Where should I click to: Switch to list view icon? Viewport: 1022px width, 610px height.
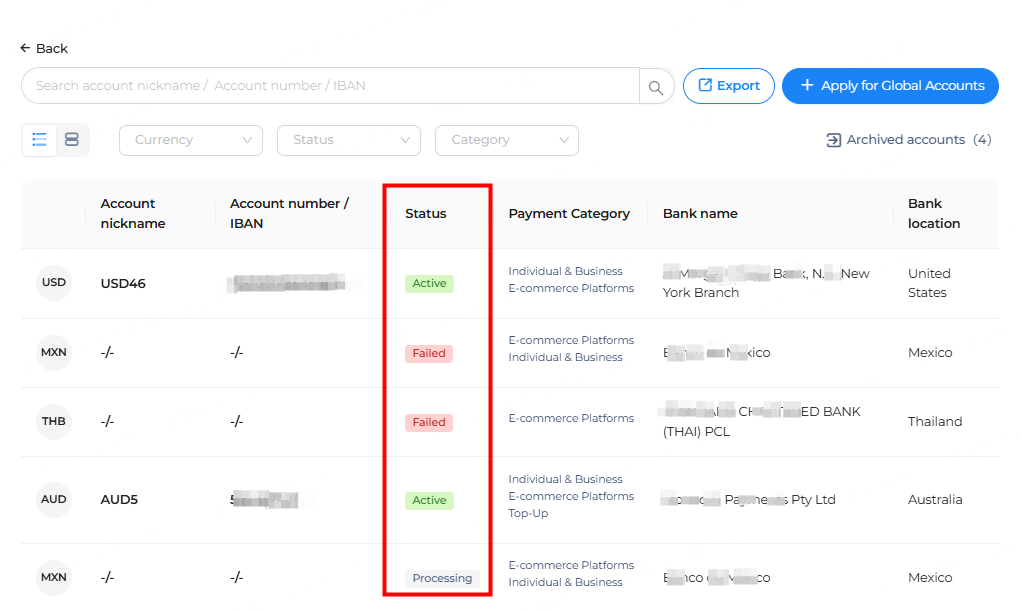tap(39, 139)
